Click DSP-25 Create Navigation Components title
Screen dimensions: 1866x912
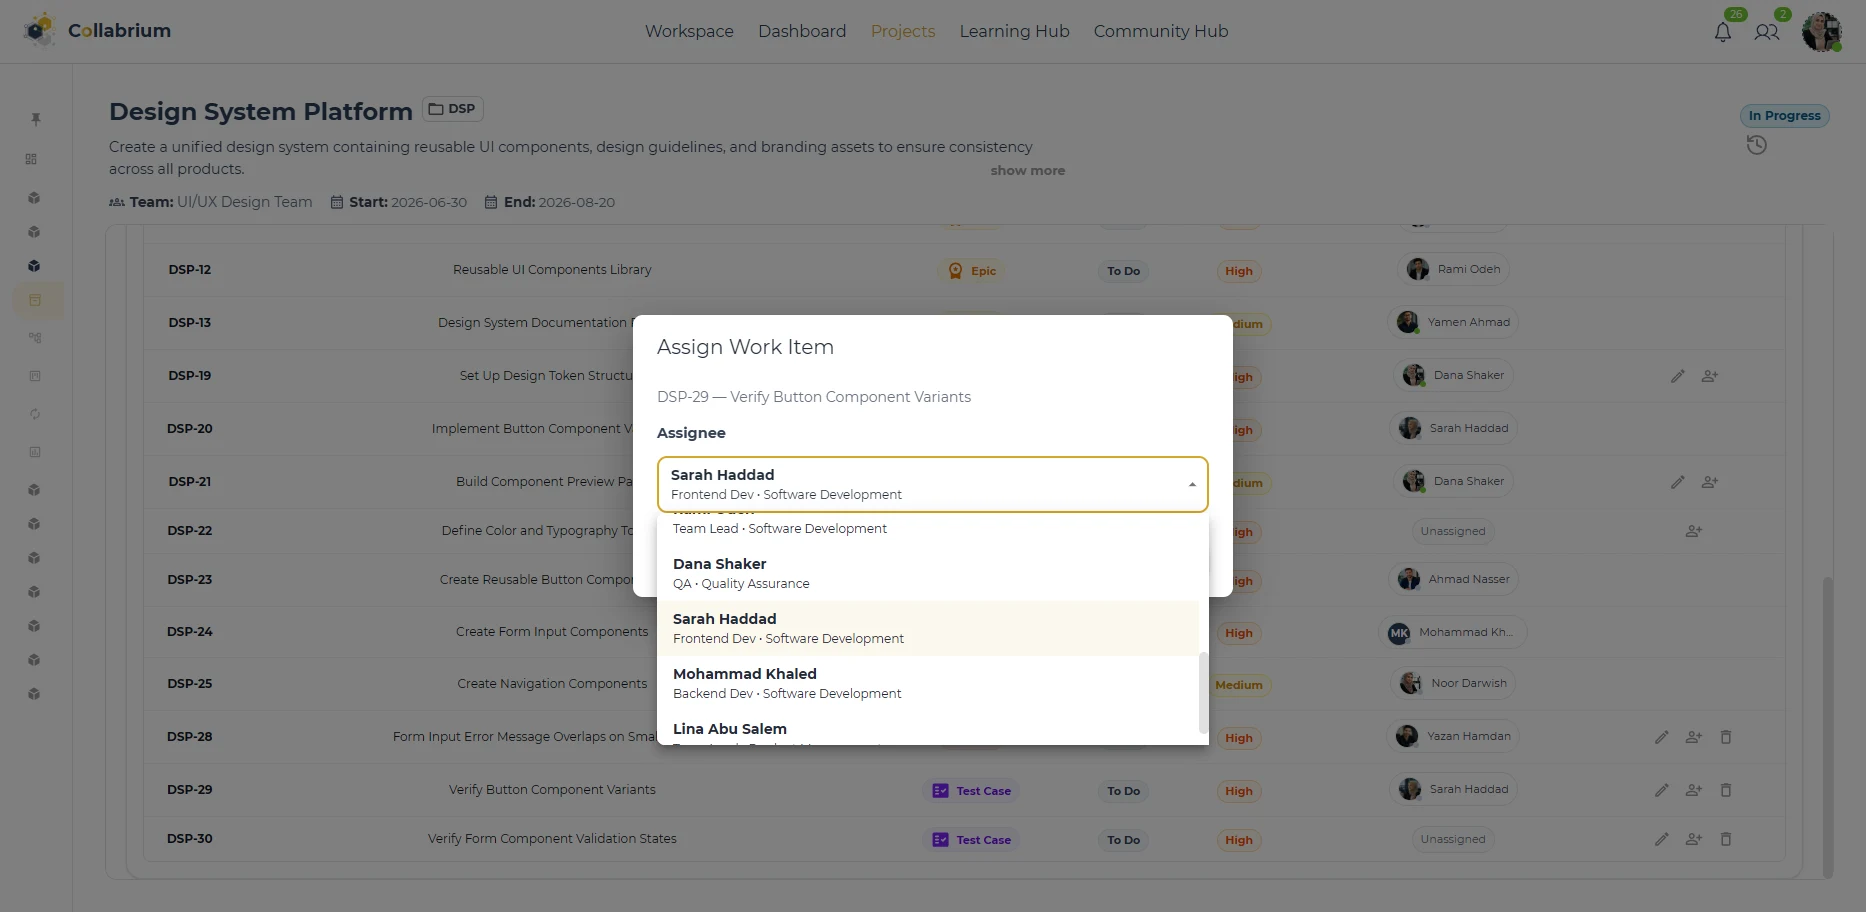click(552, 684)
